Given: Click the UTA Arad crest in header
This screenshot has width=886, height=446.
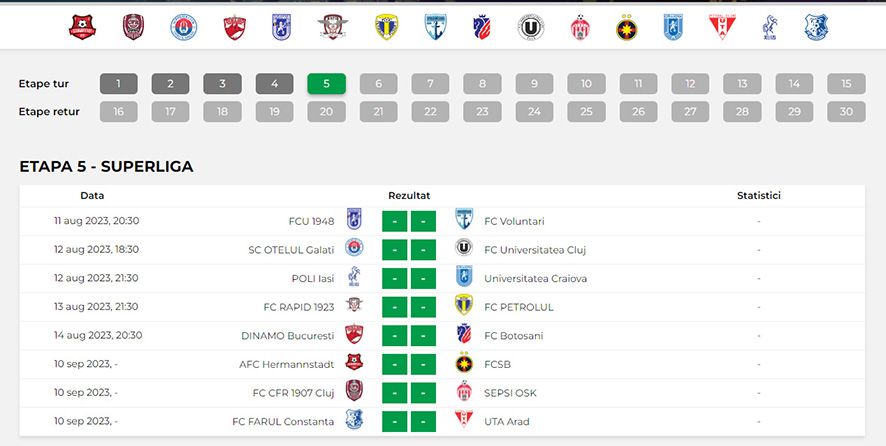Looking at the screenshot, I should coord(722,27).
